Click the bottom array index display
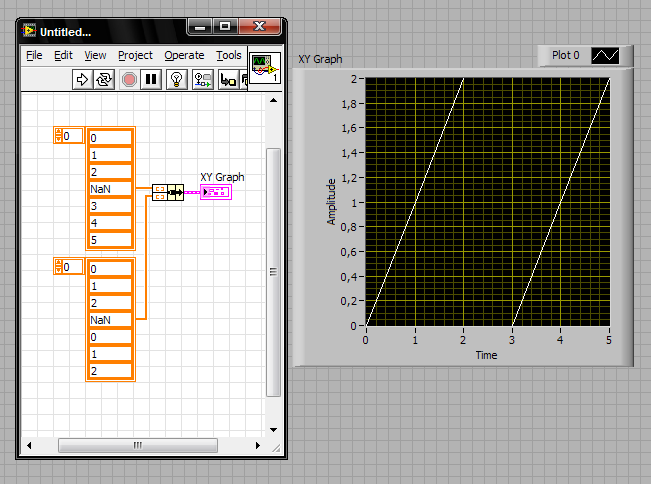The width and height of the screenshot is (651, 484). pos(69,266)
